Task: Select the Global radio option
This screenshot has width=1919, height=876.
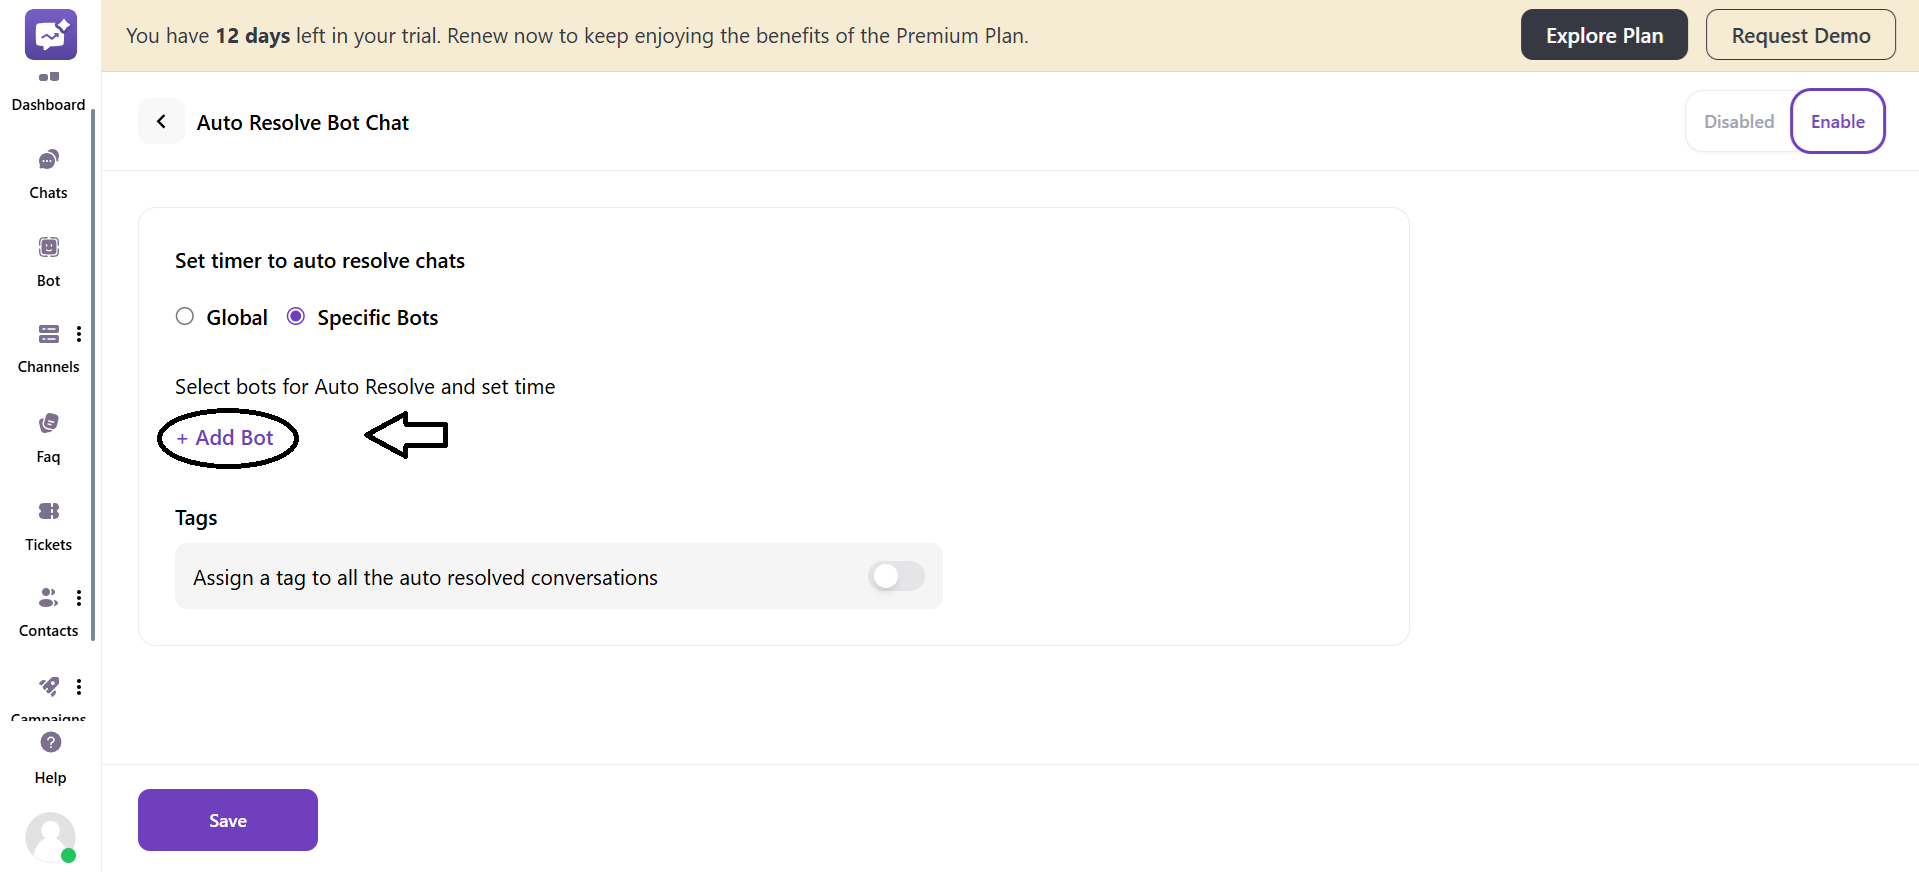Action: (x=185, y=317)
